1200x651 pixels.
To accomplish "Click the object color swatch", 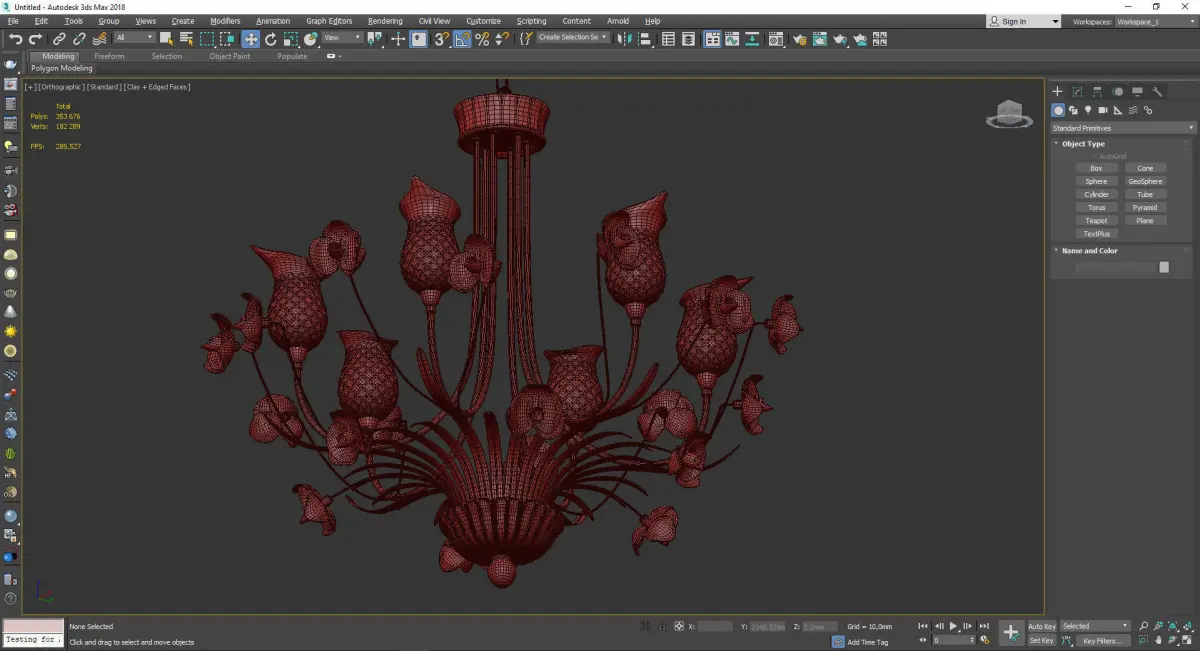I will 1164,267.
